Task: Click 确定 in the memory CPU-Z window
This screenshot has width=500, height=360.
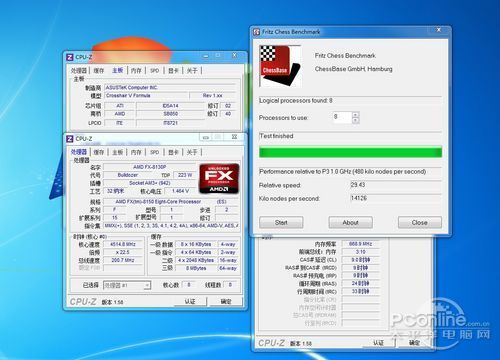Action: (x=414, y=343)
